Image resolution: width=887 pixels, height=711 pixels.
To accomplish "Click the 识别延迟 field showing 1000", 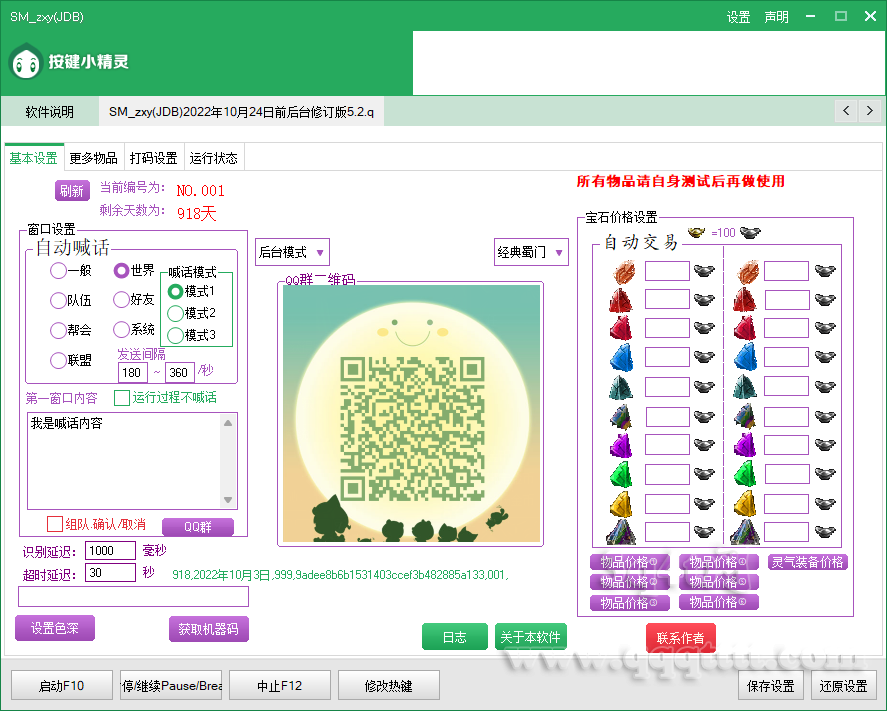I will [110, 550].
